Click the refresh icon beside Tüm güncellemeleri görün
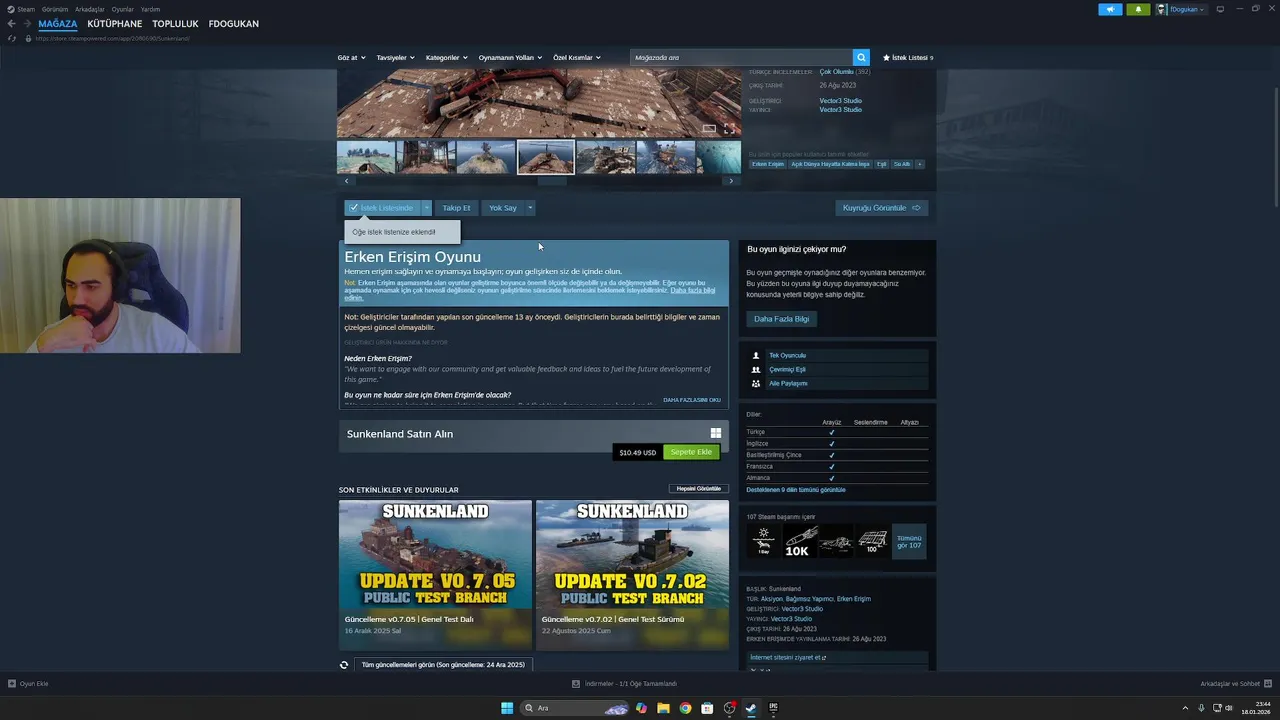The image size is (1280, 720). click(344, 665)
